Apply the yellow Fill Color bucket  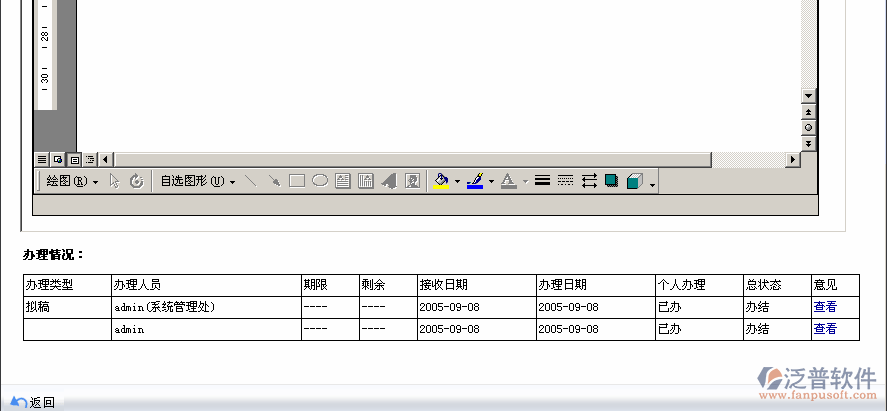[x=441, y=181]
